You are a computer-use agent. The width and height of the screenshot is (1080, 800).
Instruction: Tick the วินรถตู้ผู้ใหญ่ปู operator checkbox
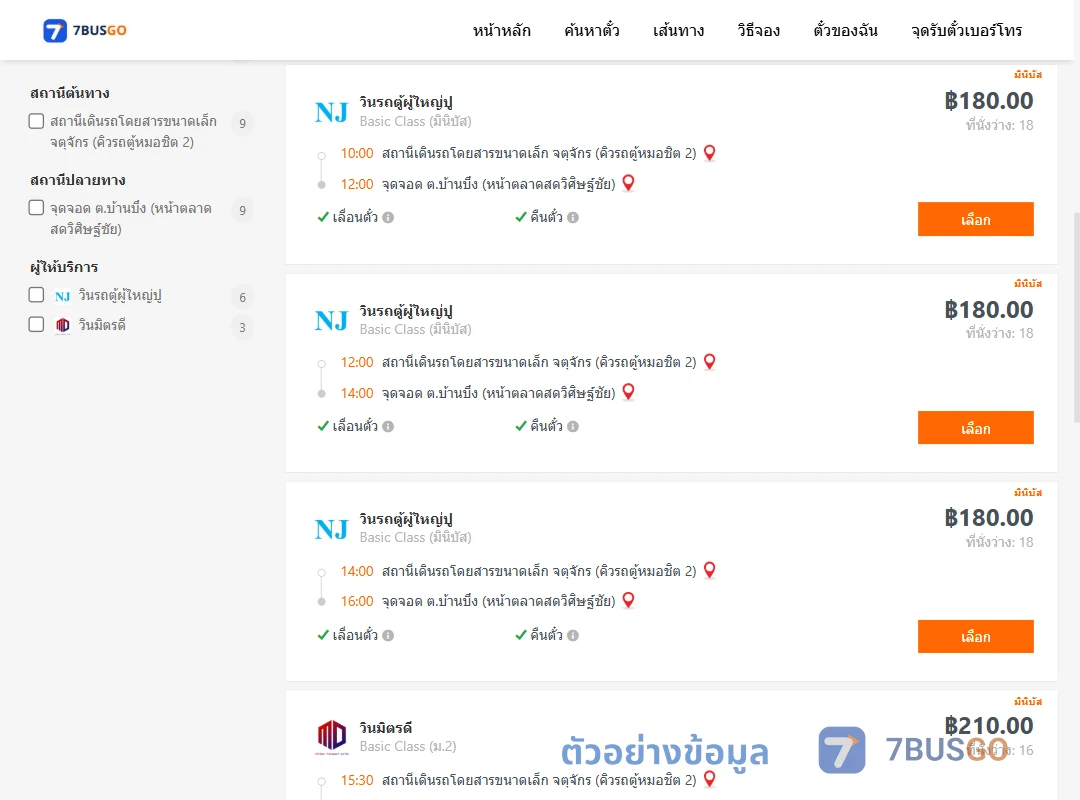click(x=37, y=295)
